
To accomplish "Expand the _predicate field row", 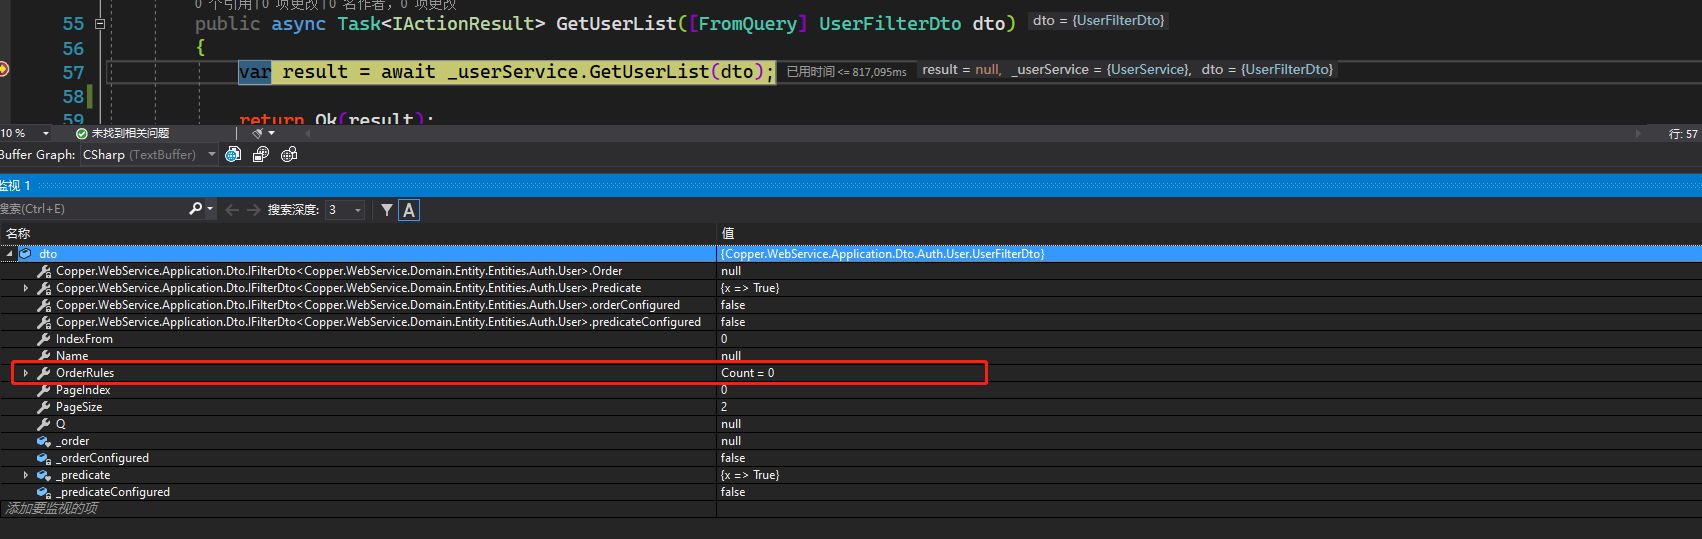I will coord(26,475).
